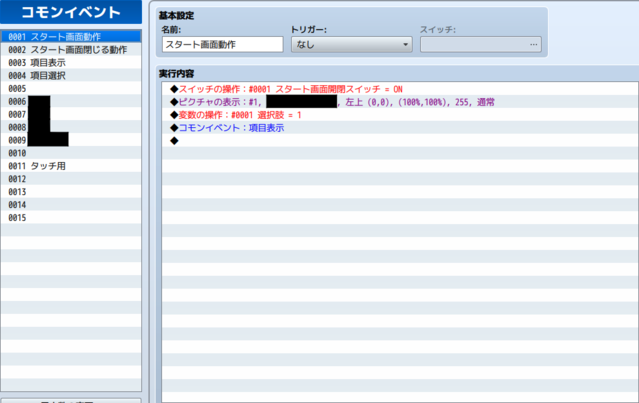This screenshot has height=403, width=639.
Task: Select common event 0003 項目表示
Action: tap(71, 63)
